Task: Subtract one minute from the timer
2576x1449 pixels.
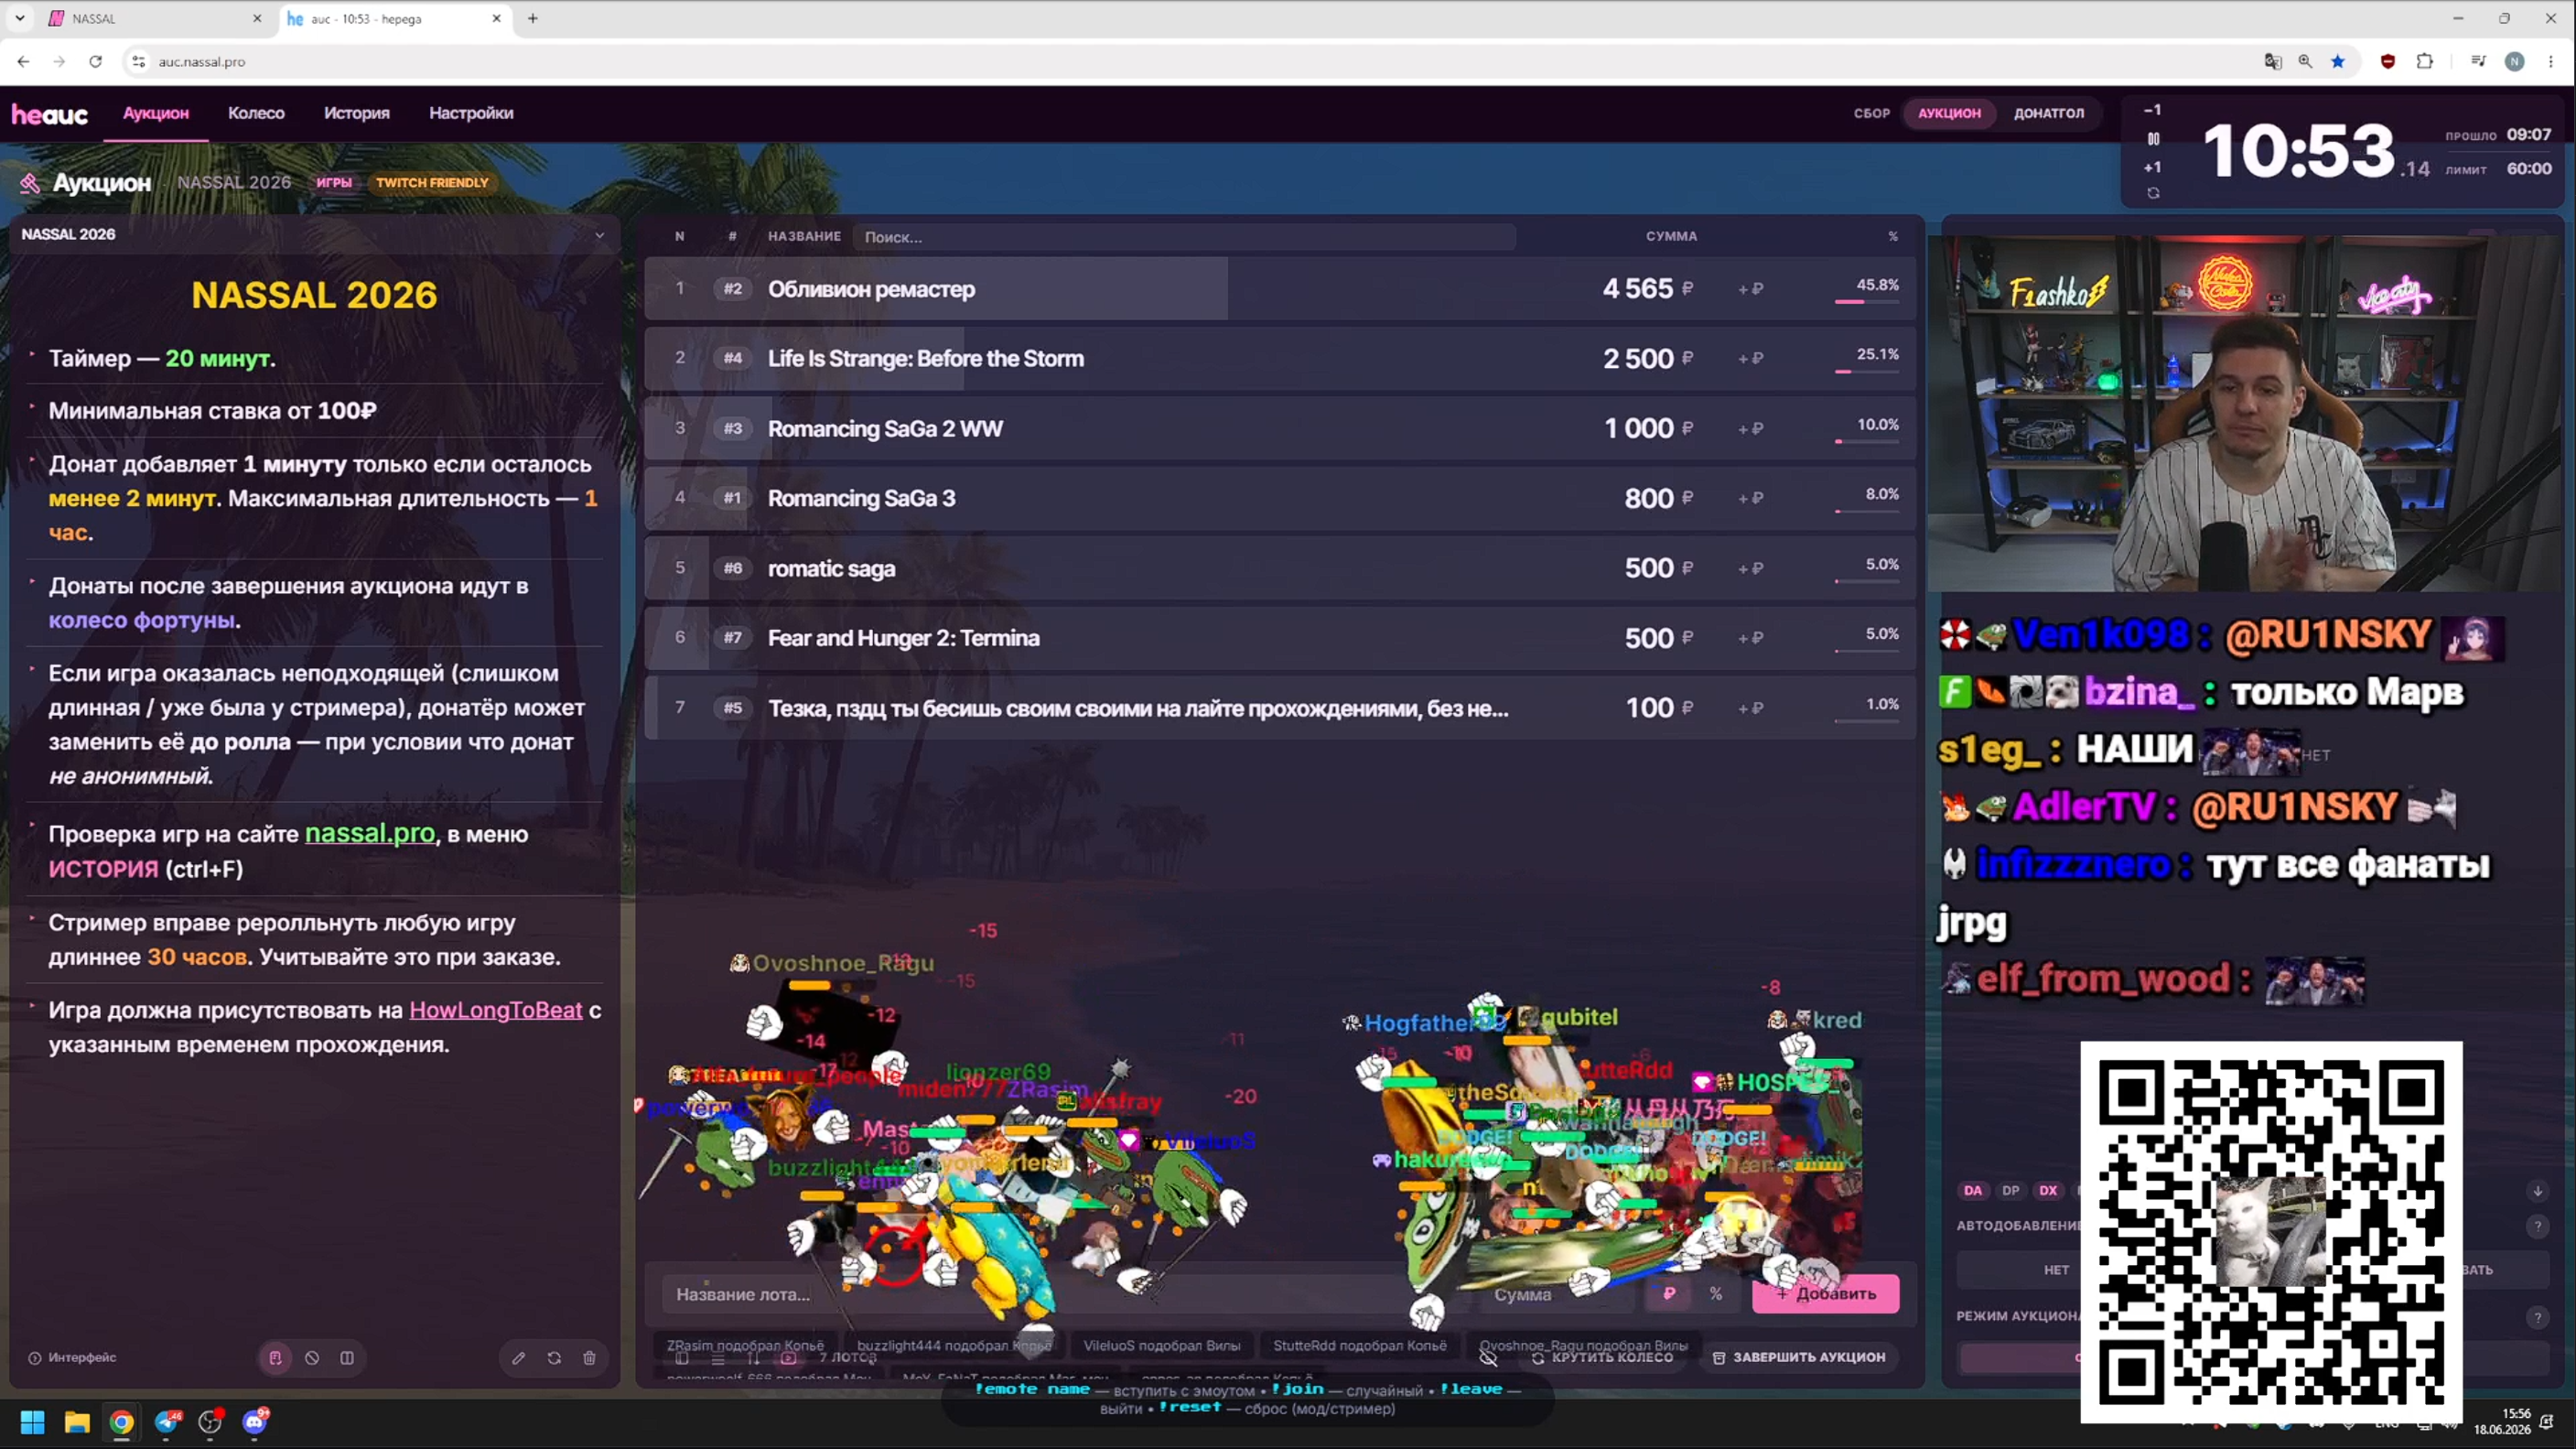Action: 2153,110
